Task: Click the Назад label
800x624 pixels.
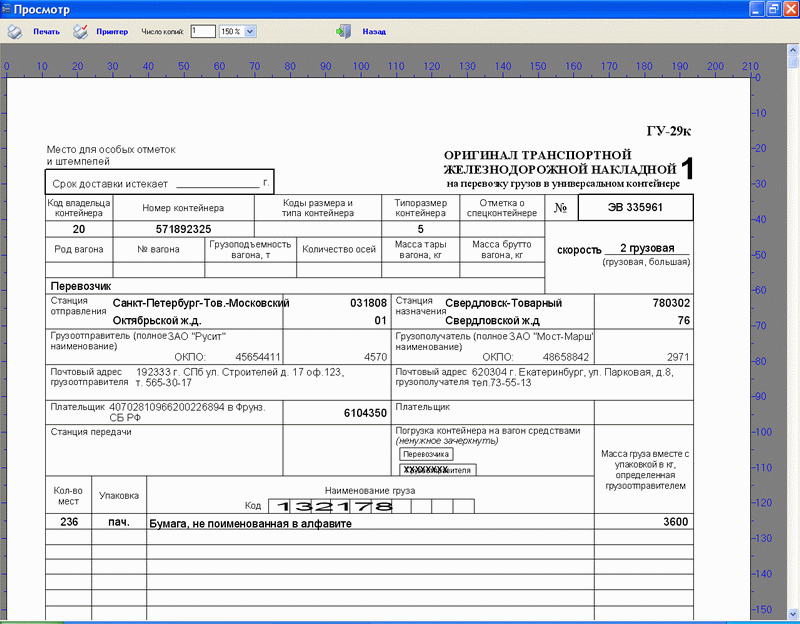Action: [x=374, y=32]
